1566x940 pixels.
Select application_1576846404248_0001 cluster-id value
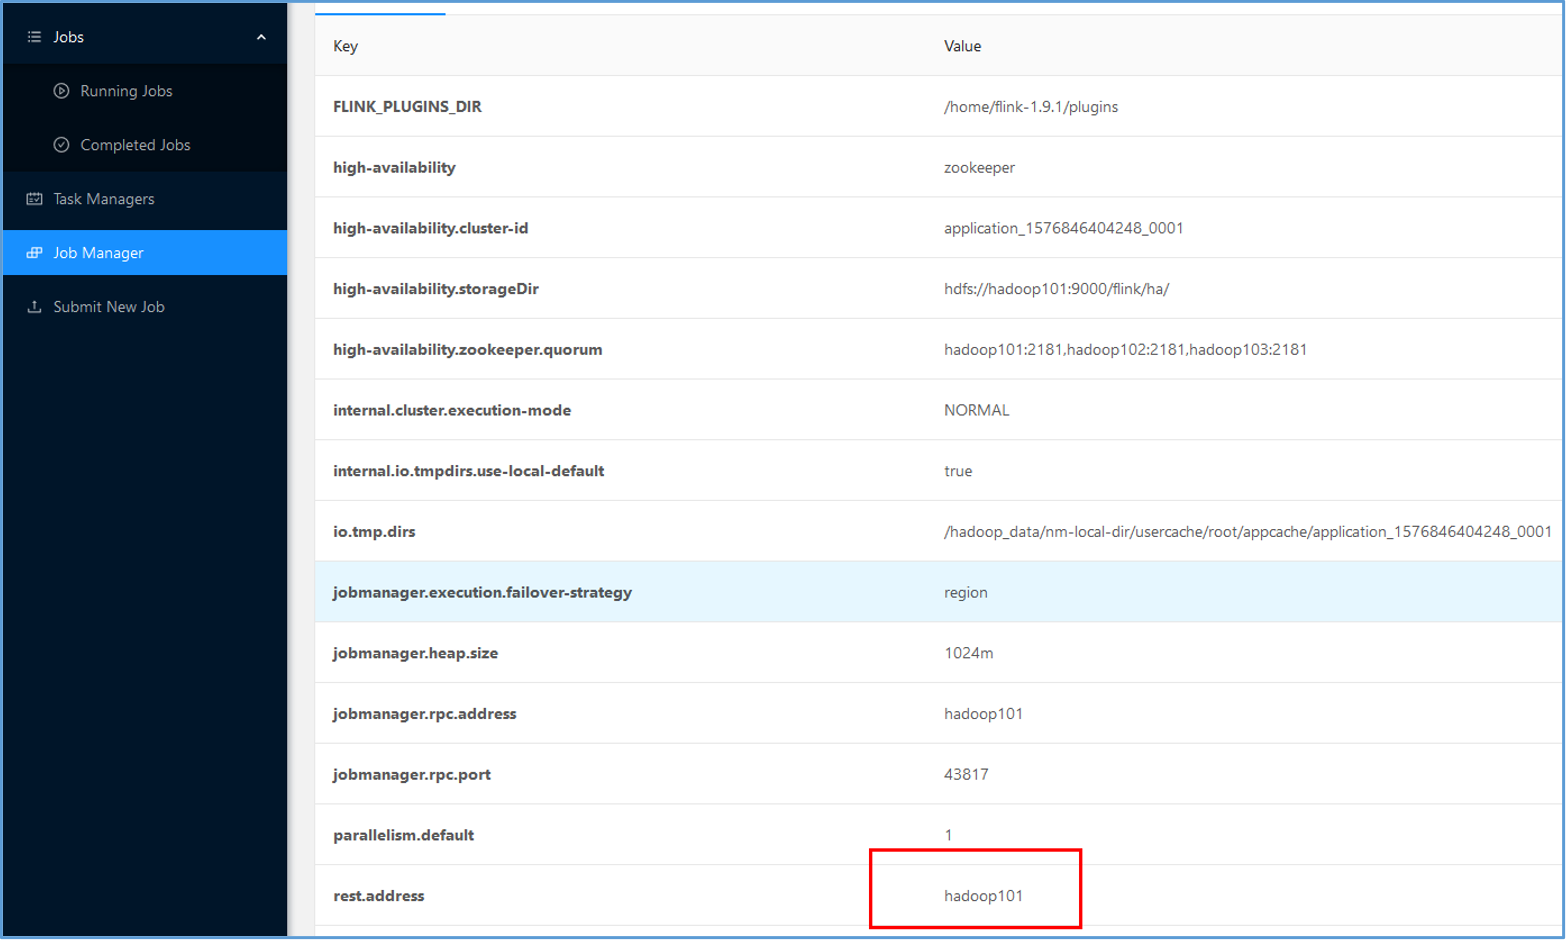tap(1063, 228)
